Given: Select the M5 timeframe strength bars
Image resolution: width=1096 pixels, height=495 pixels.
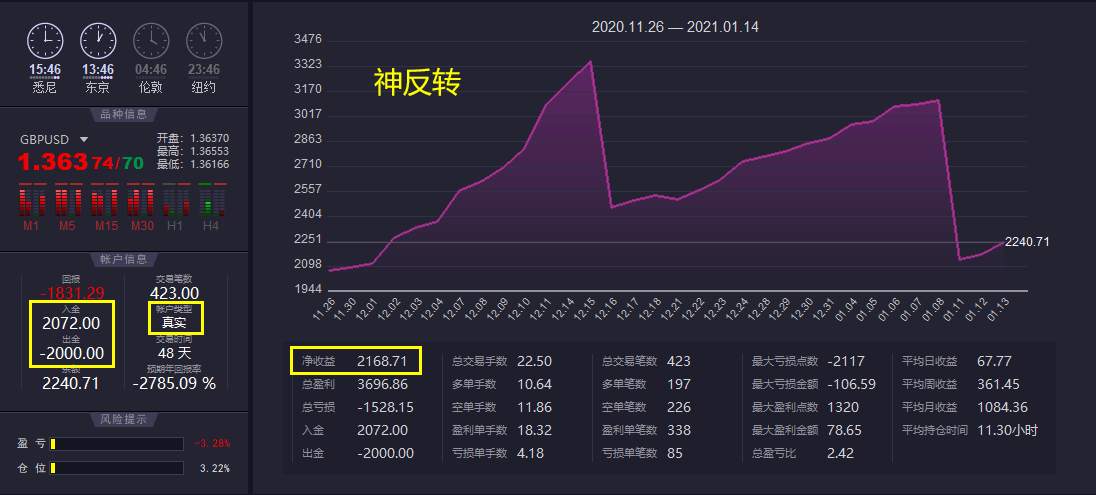Looking at the screenshot, I should (68, 201).
